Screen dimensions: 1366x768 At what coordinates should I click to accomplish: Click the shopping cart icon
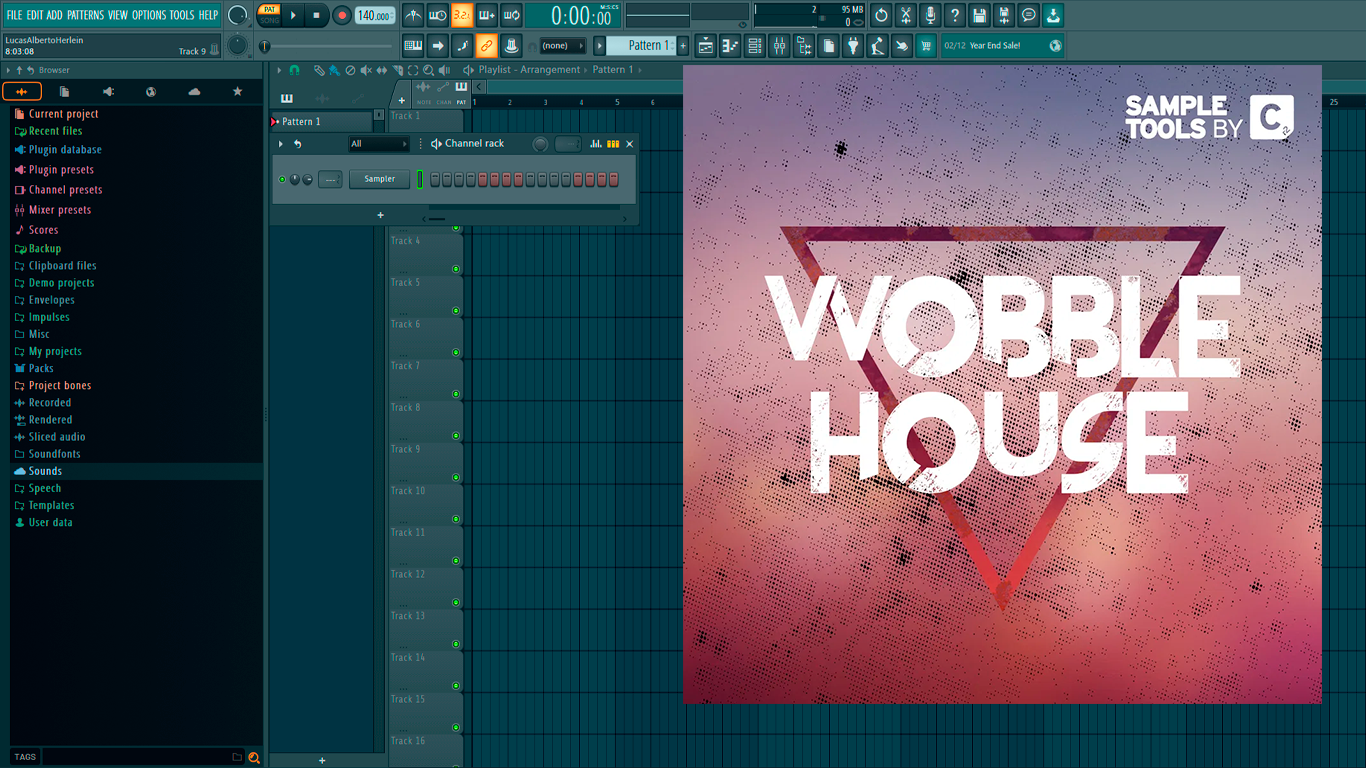coord(926,46)
